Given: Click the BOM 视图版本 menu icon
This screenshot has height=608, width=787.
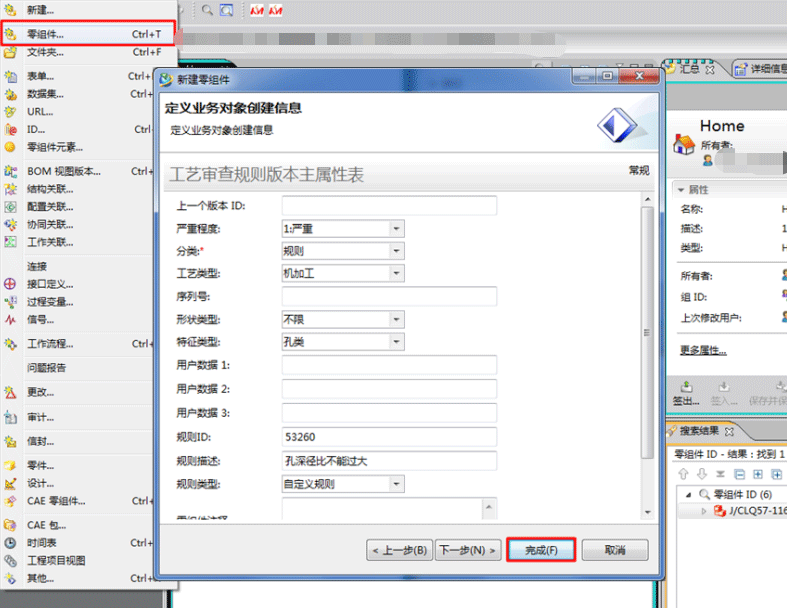Looking at the screenshot, I should click(10, 171).
